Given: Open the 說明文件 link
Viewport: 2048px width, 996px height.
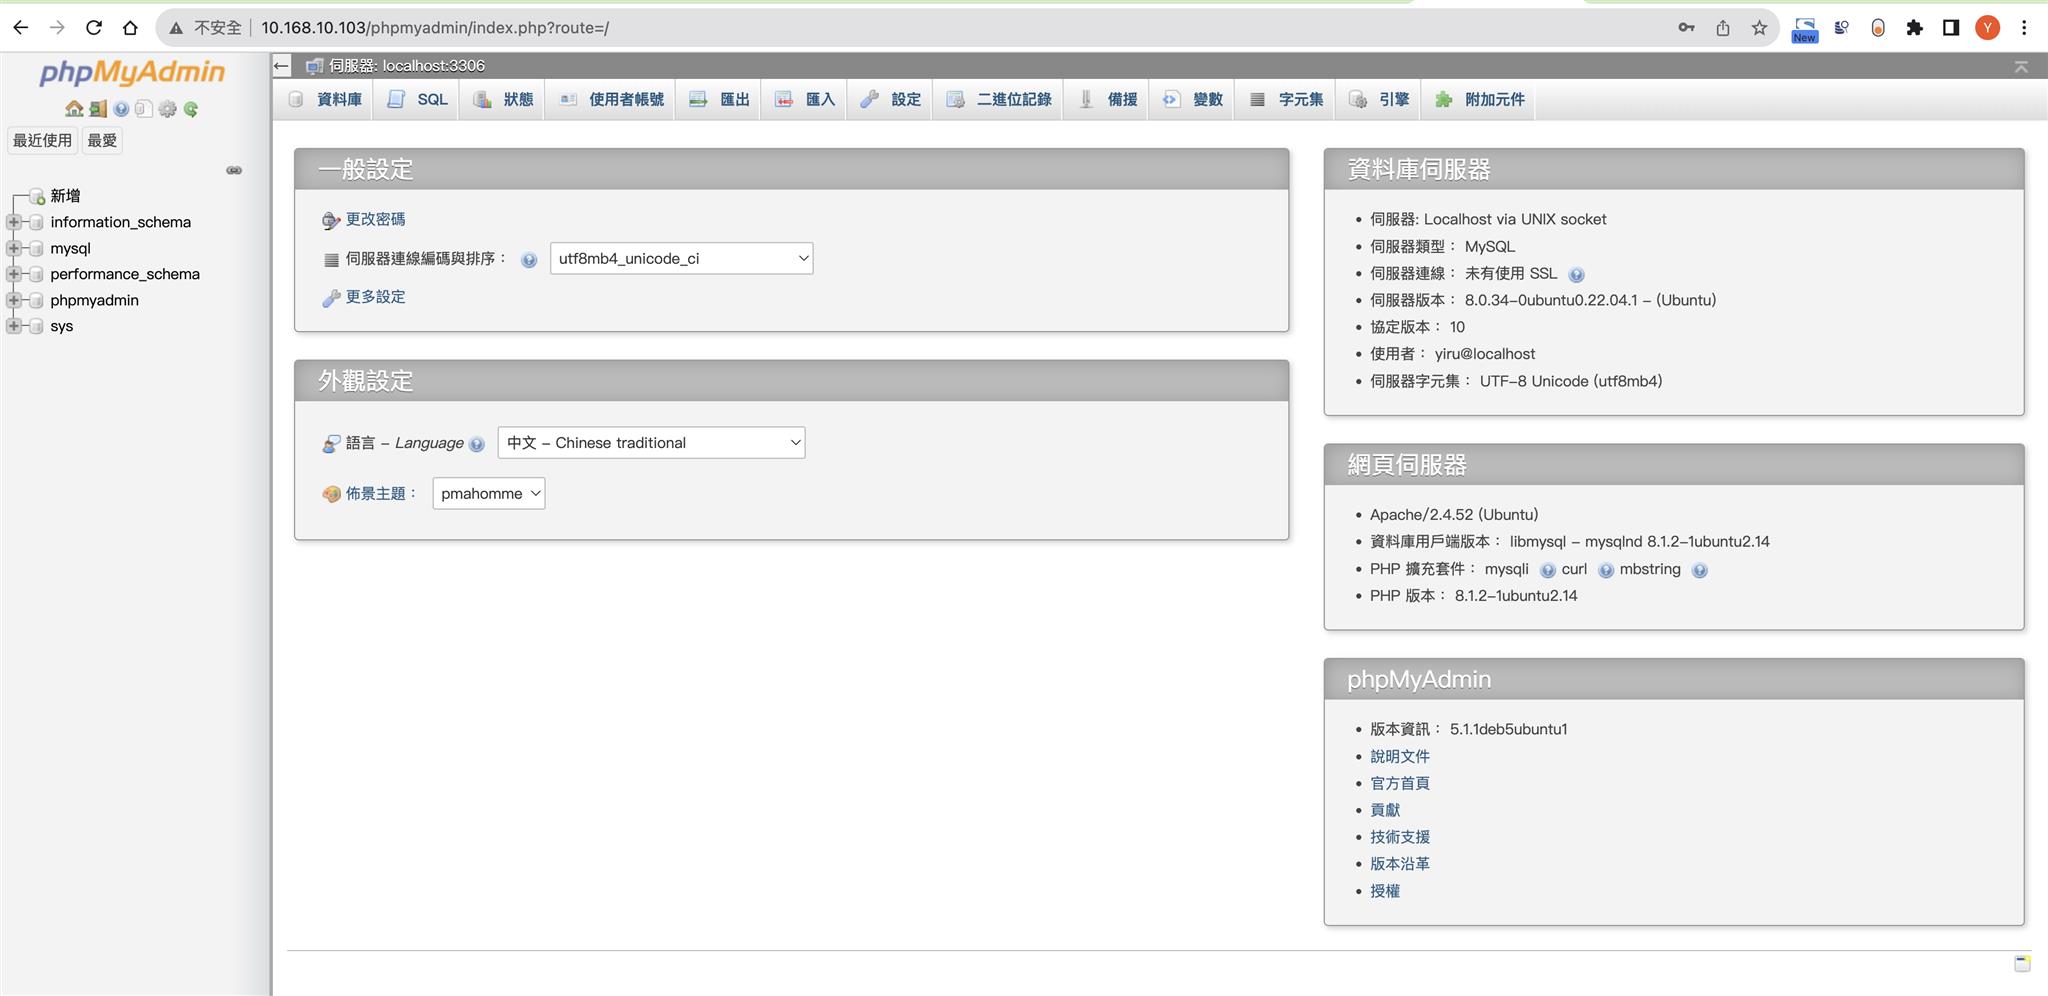Looking at the screenshot, I should pos(1400,756).
